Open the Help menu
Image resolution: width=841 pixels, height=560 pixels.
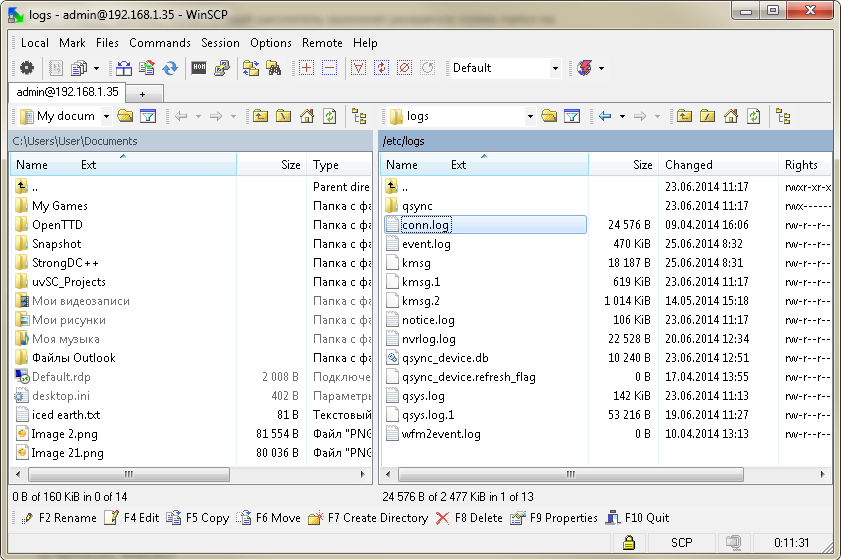point(365,43)
